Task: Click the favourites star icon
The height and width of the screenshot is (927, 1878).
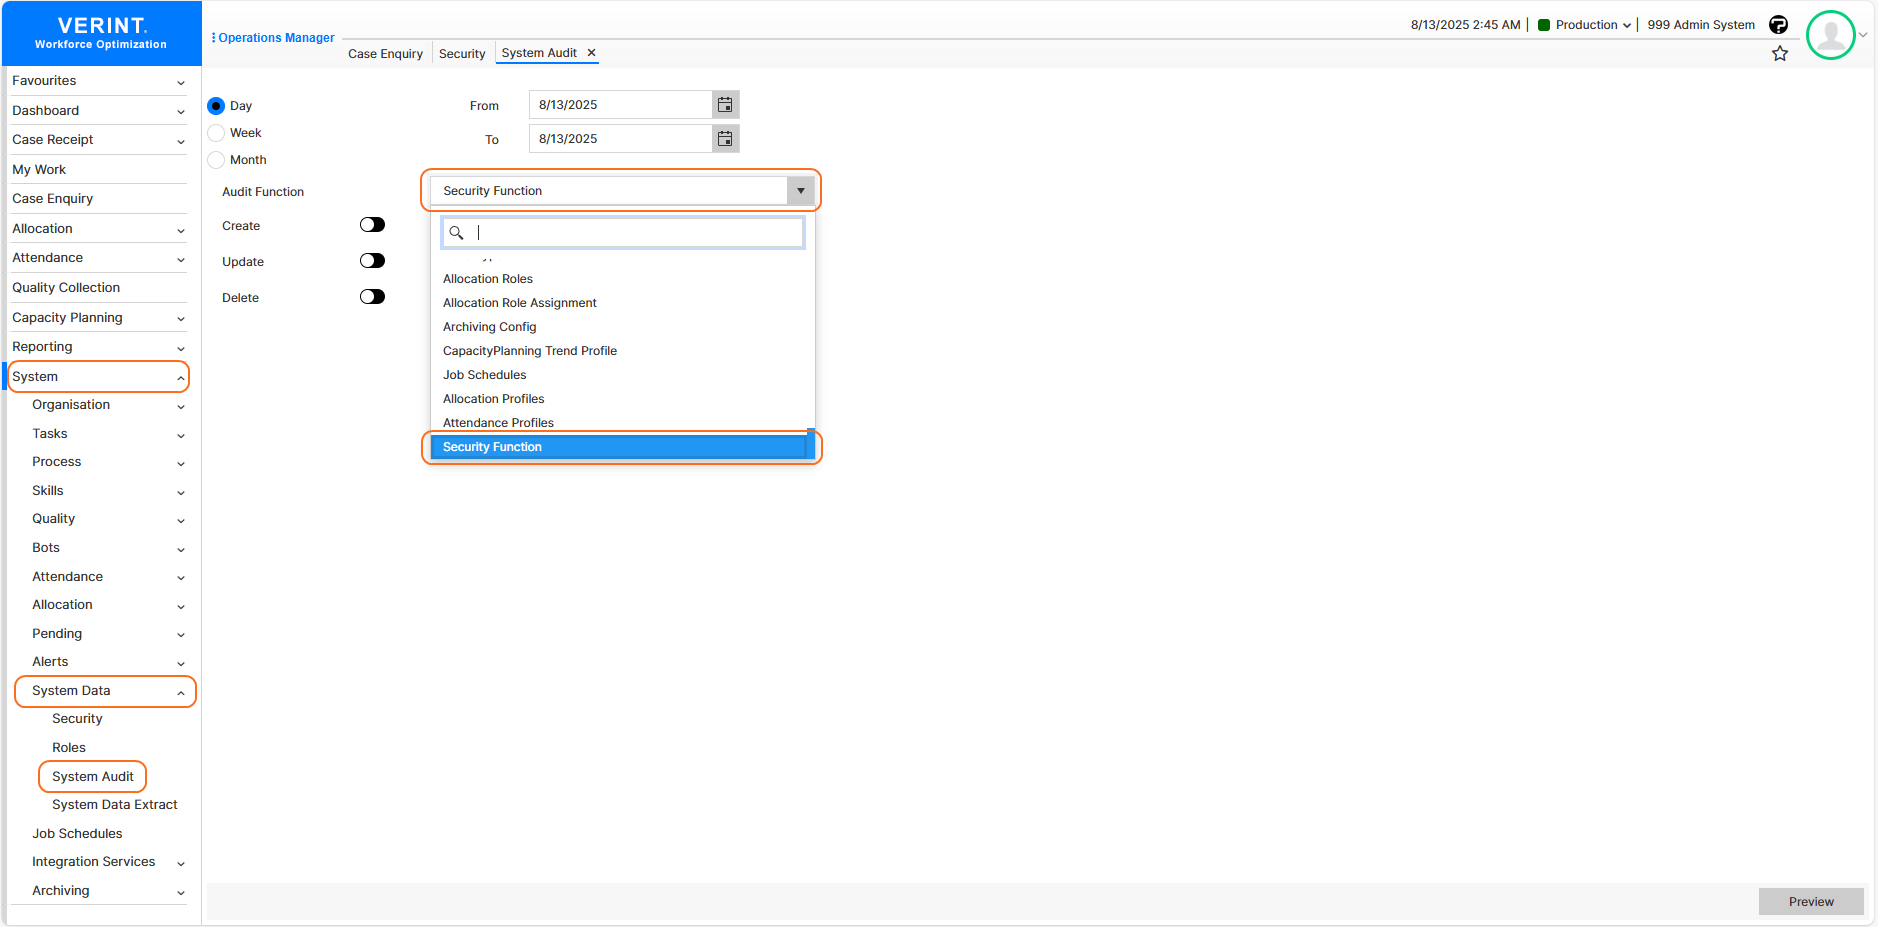Action: 1780,54
